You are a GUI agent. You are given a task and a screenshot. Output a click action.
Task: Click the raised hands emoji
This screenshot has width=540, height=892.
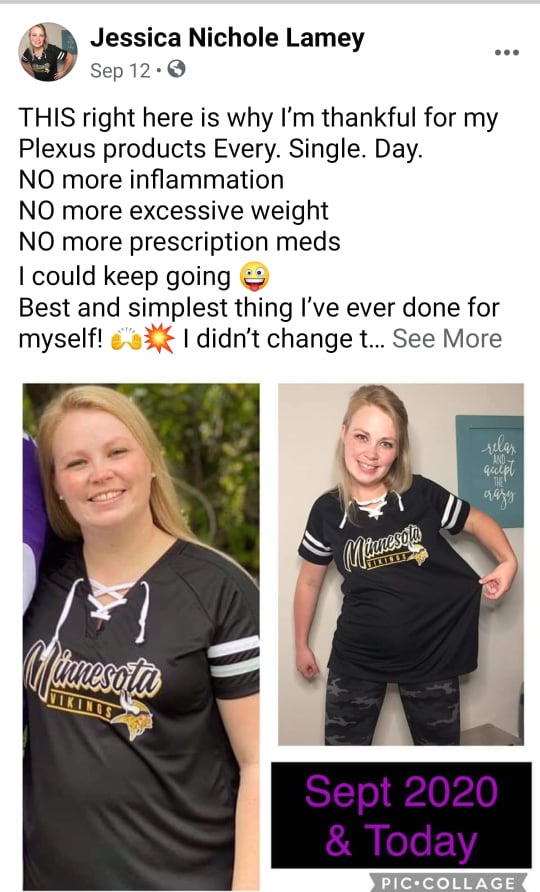[x=126, y=339]
